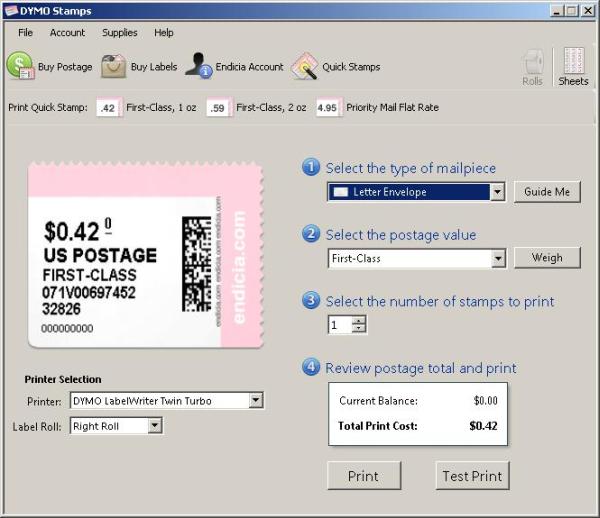The width and height of the screenshot is (600, 518).
Task: Click 'Select the type of mailpiece' heading
Action: click(x=411, y=168)
